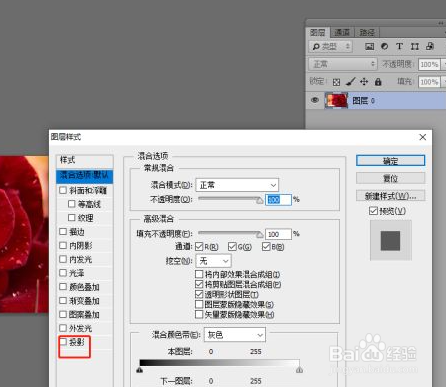Click the 不透明度 value field in dialog

pyautogui.click(x=278, y=200)
